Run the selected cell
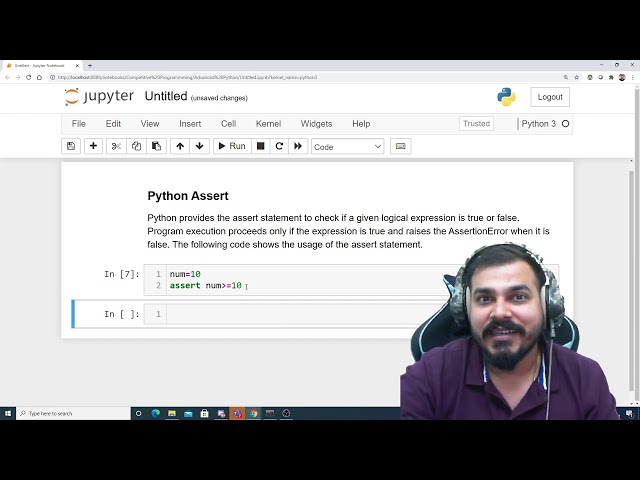640x480 pixels. pyautogui.click(x=232, y=146)
